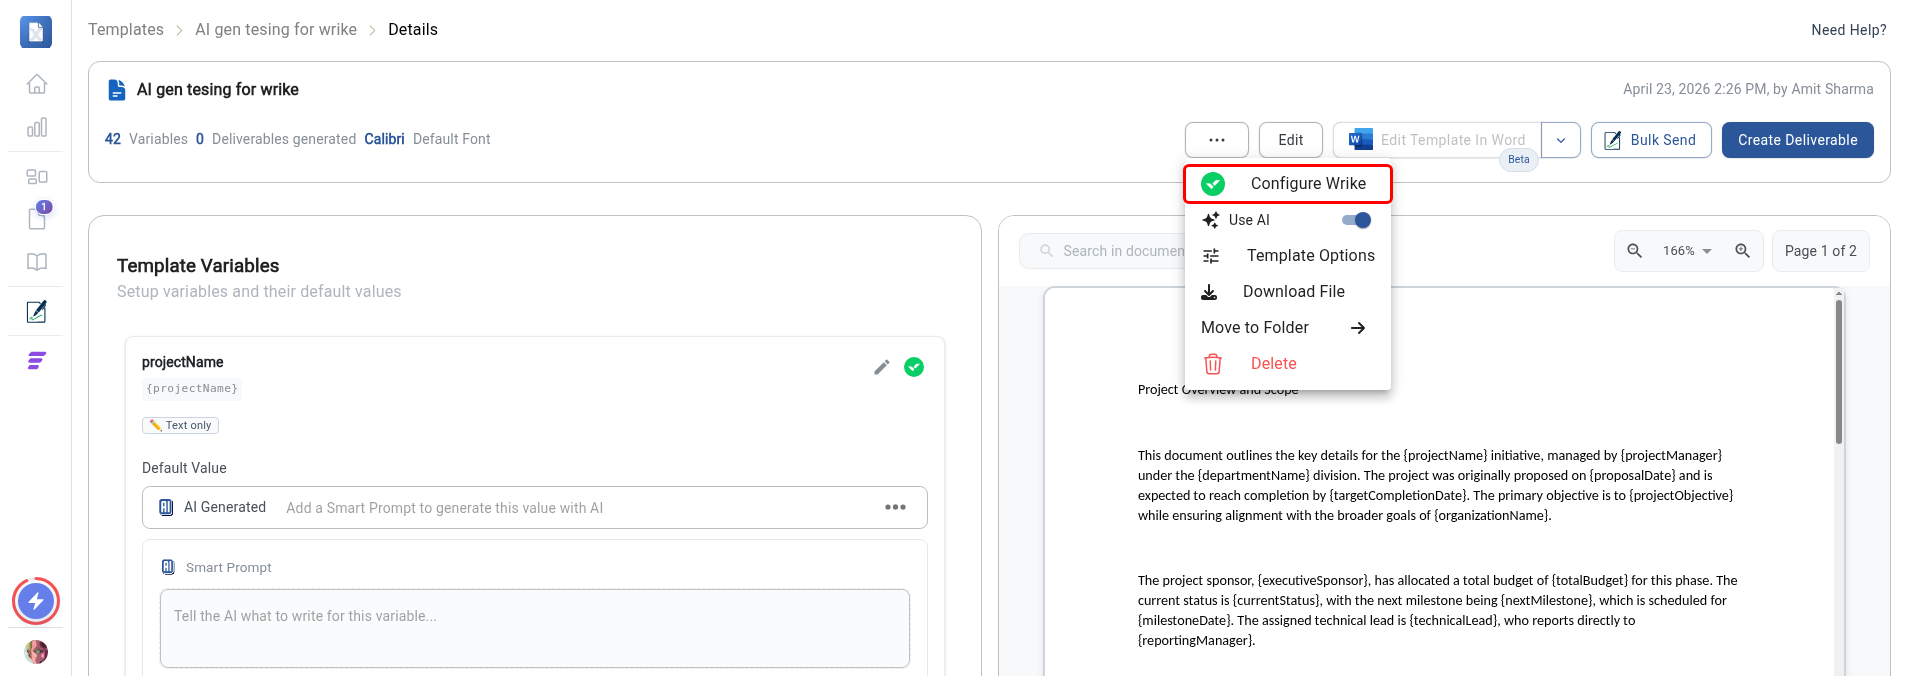This screenshot has width=1907, height=676.
Task: Toggle the Use AI switch off
Action: pyautogui.click(x=1357, y=220)
